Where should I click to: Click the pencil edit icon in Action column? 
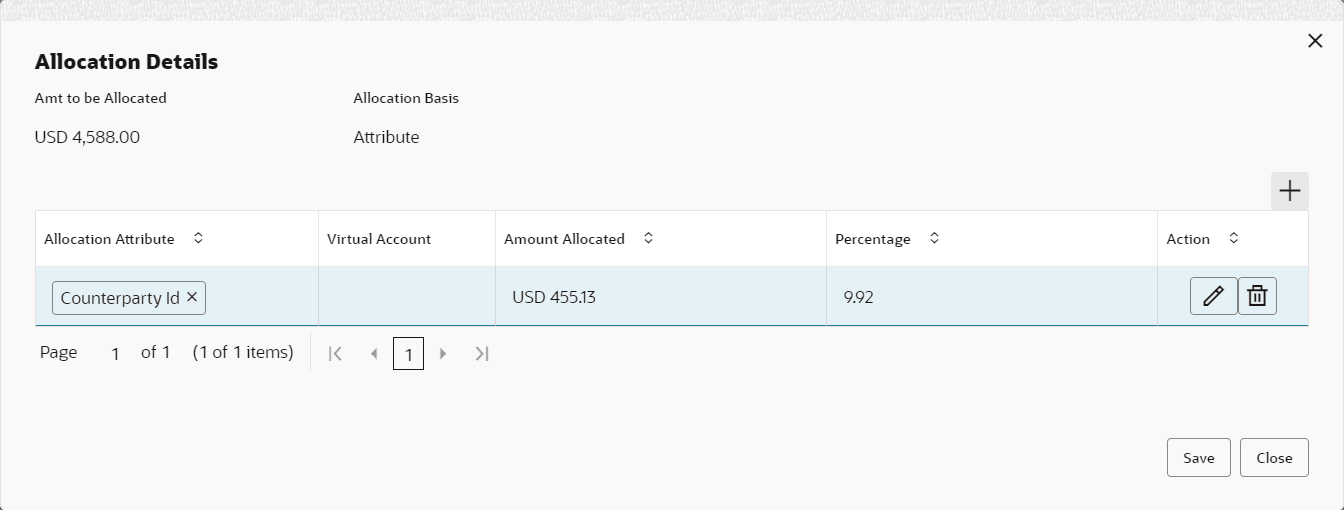coord(1213,296)
